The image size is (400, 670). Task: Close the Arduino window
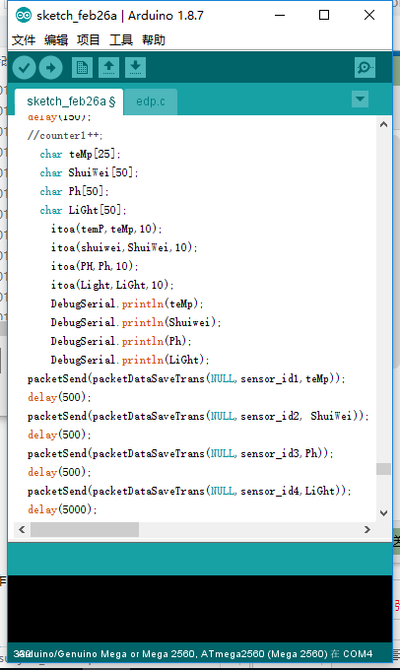[x=369, y=15]
